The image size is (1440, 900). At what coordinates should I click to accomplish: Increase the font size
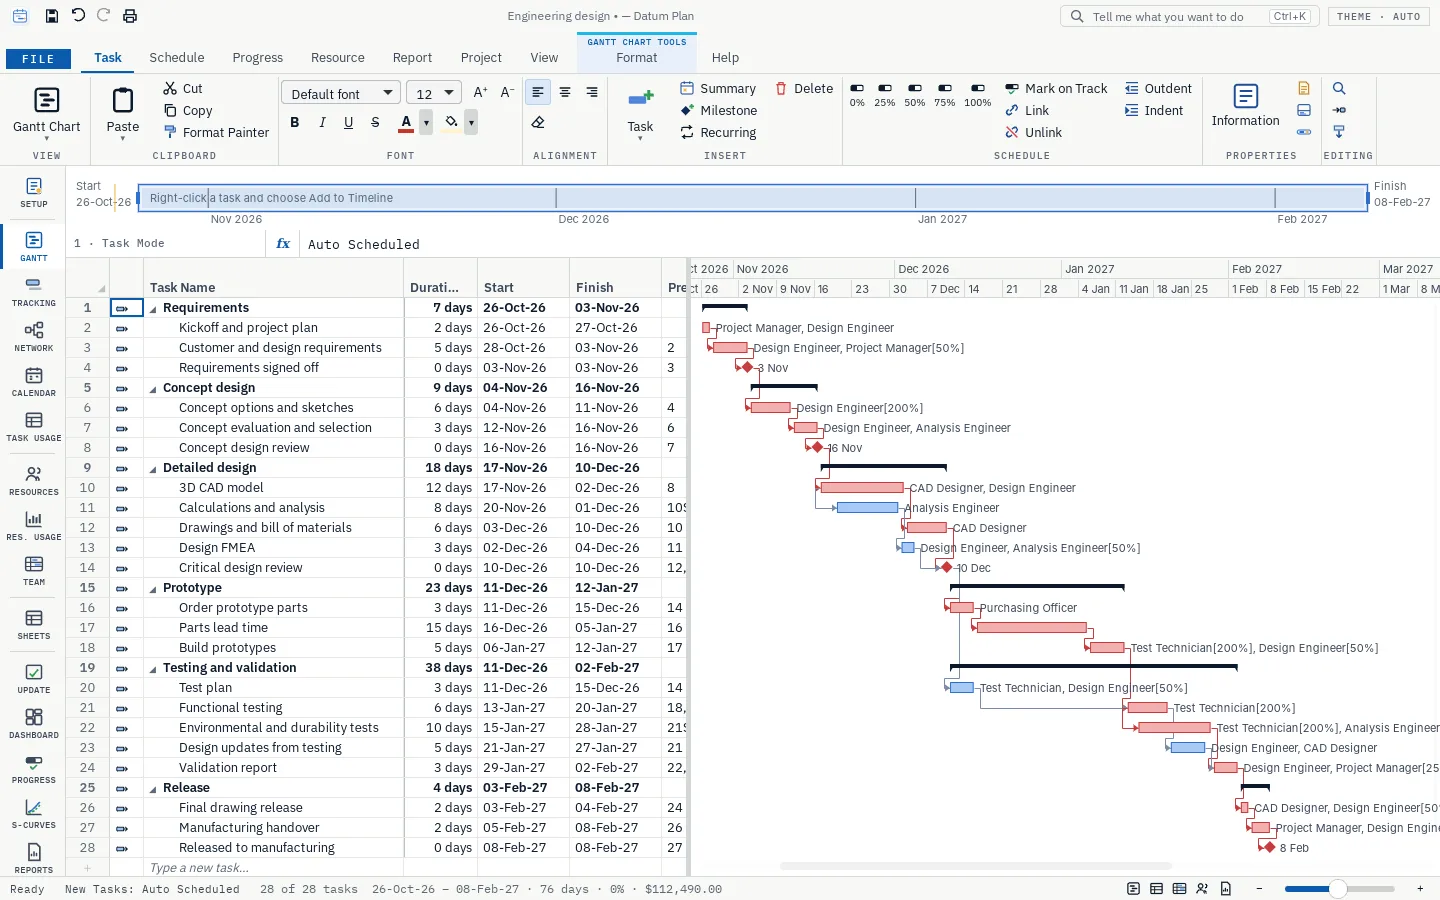click(x=480, y=93)
